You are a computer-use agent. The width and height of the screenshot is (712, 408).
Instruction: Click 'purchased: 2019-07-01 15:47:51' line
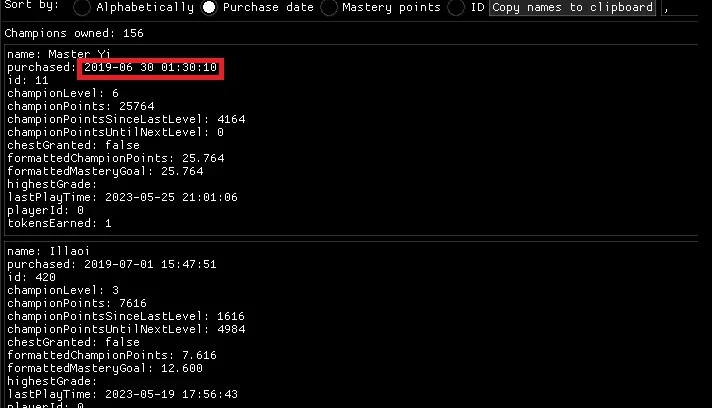pyautogui.click(x=112, y=264)
